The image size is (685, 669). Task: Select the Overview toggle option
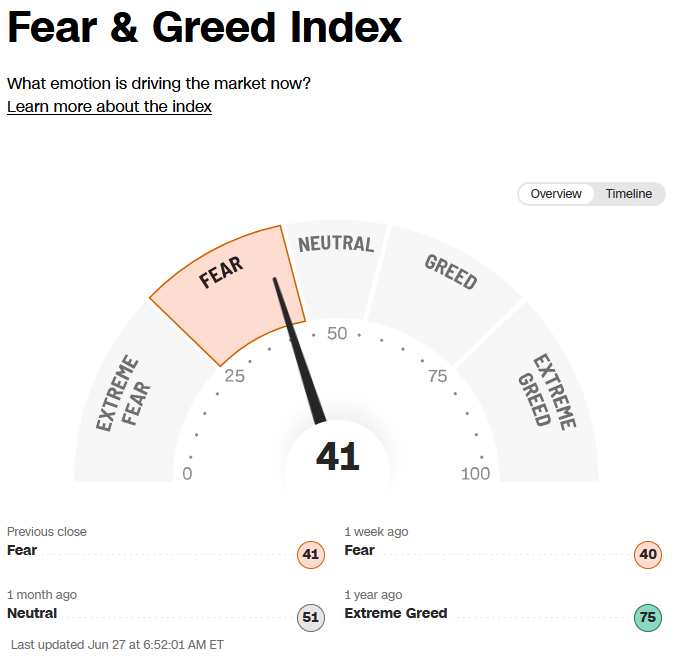point(556,194)
